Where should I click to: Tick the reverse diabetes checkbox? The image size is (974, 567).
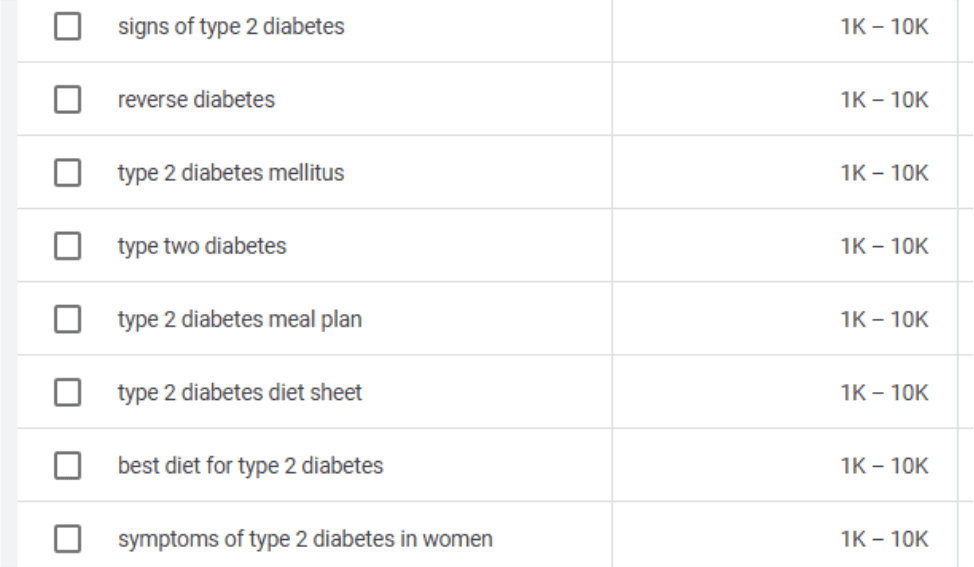click(x=67, y=100)
